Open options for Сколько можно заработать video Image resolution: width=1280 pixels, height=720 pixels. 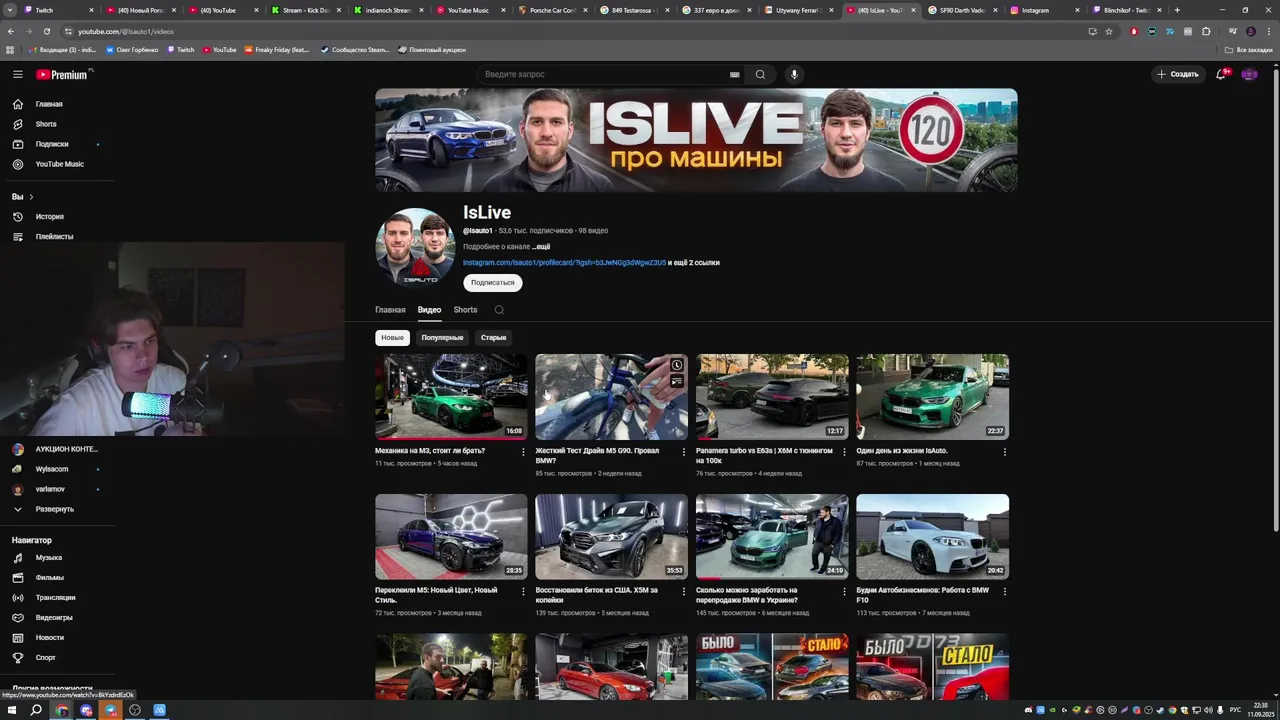844,592
